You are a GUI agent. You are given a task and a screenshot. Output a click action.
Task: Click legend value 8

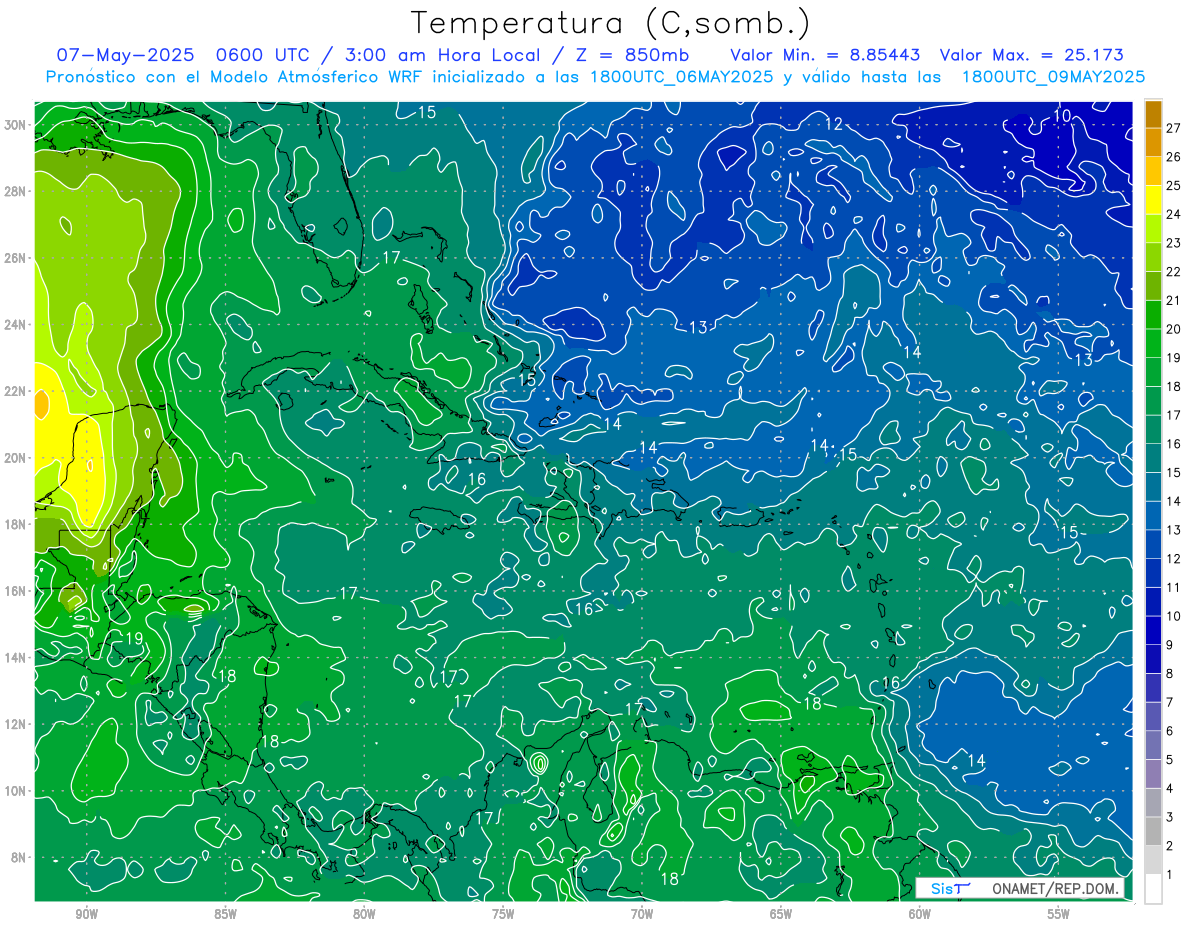point(1170,674)
